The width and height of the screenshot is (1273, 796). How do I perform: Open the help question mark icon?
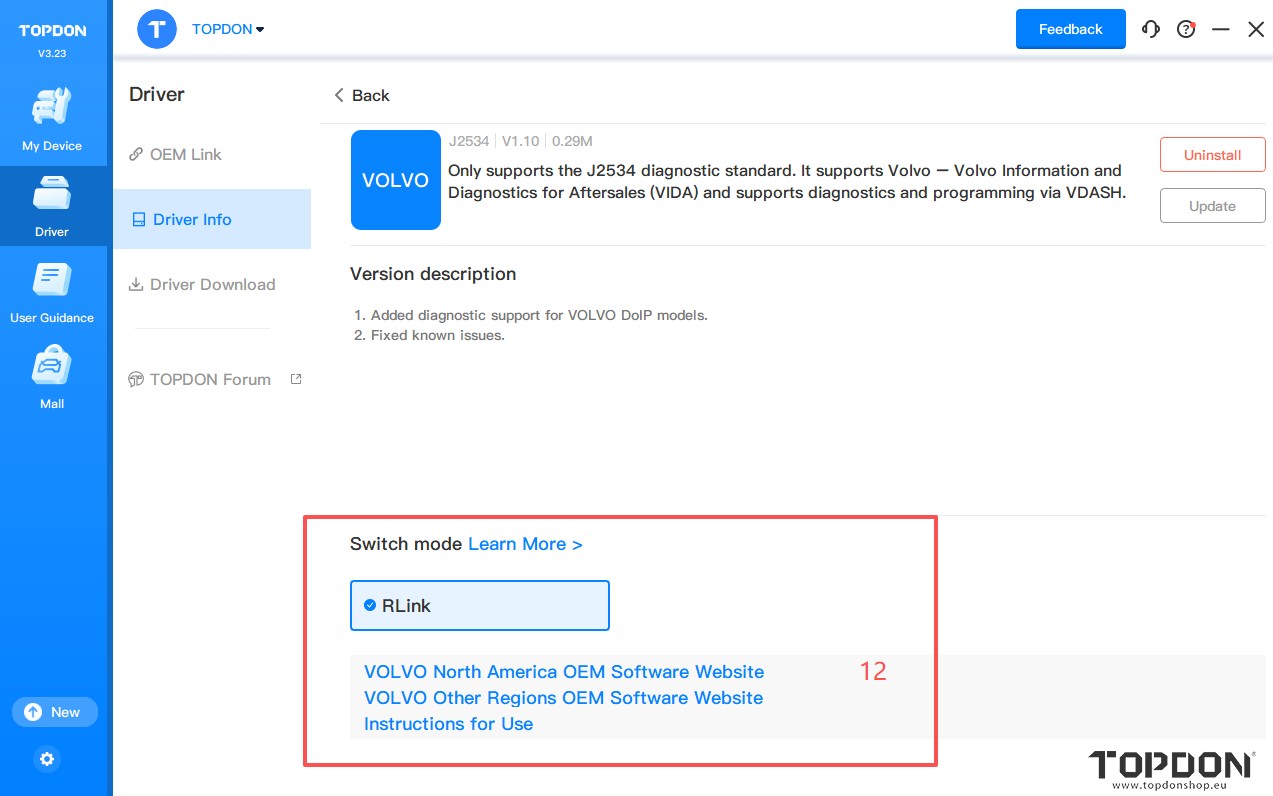pyautogui.click(x=1186, y=29)
